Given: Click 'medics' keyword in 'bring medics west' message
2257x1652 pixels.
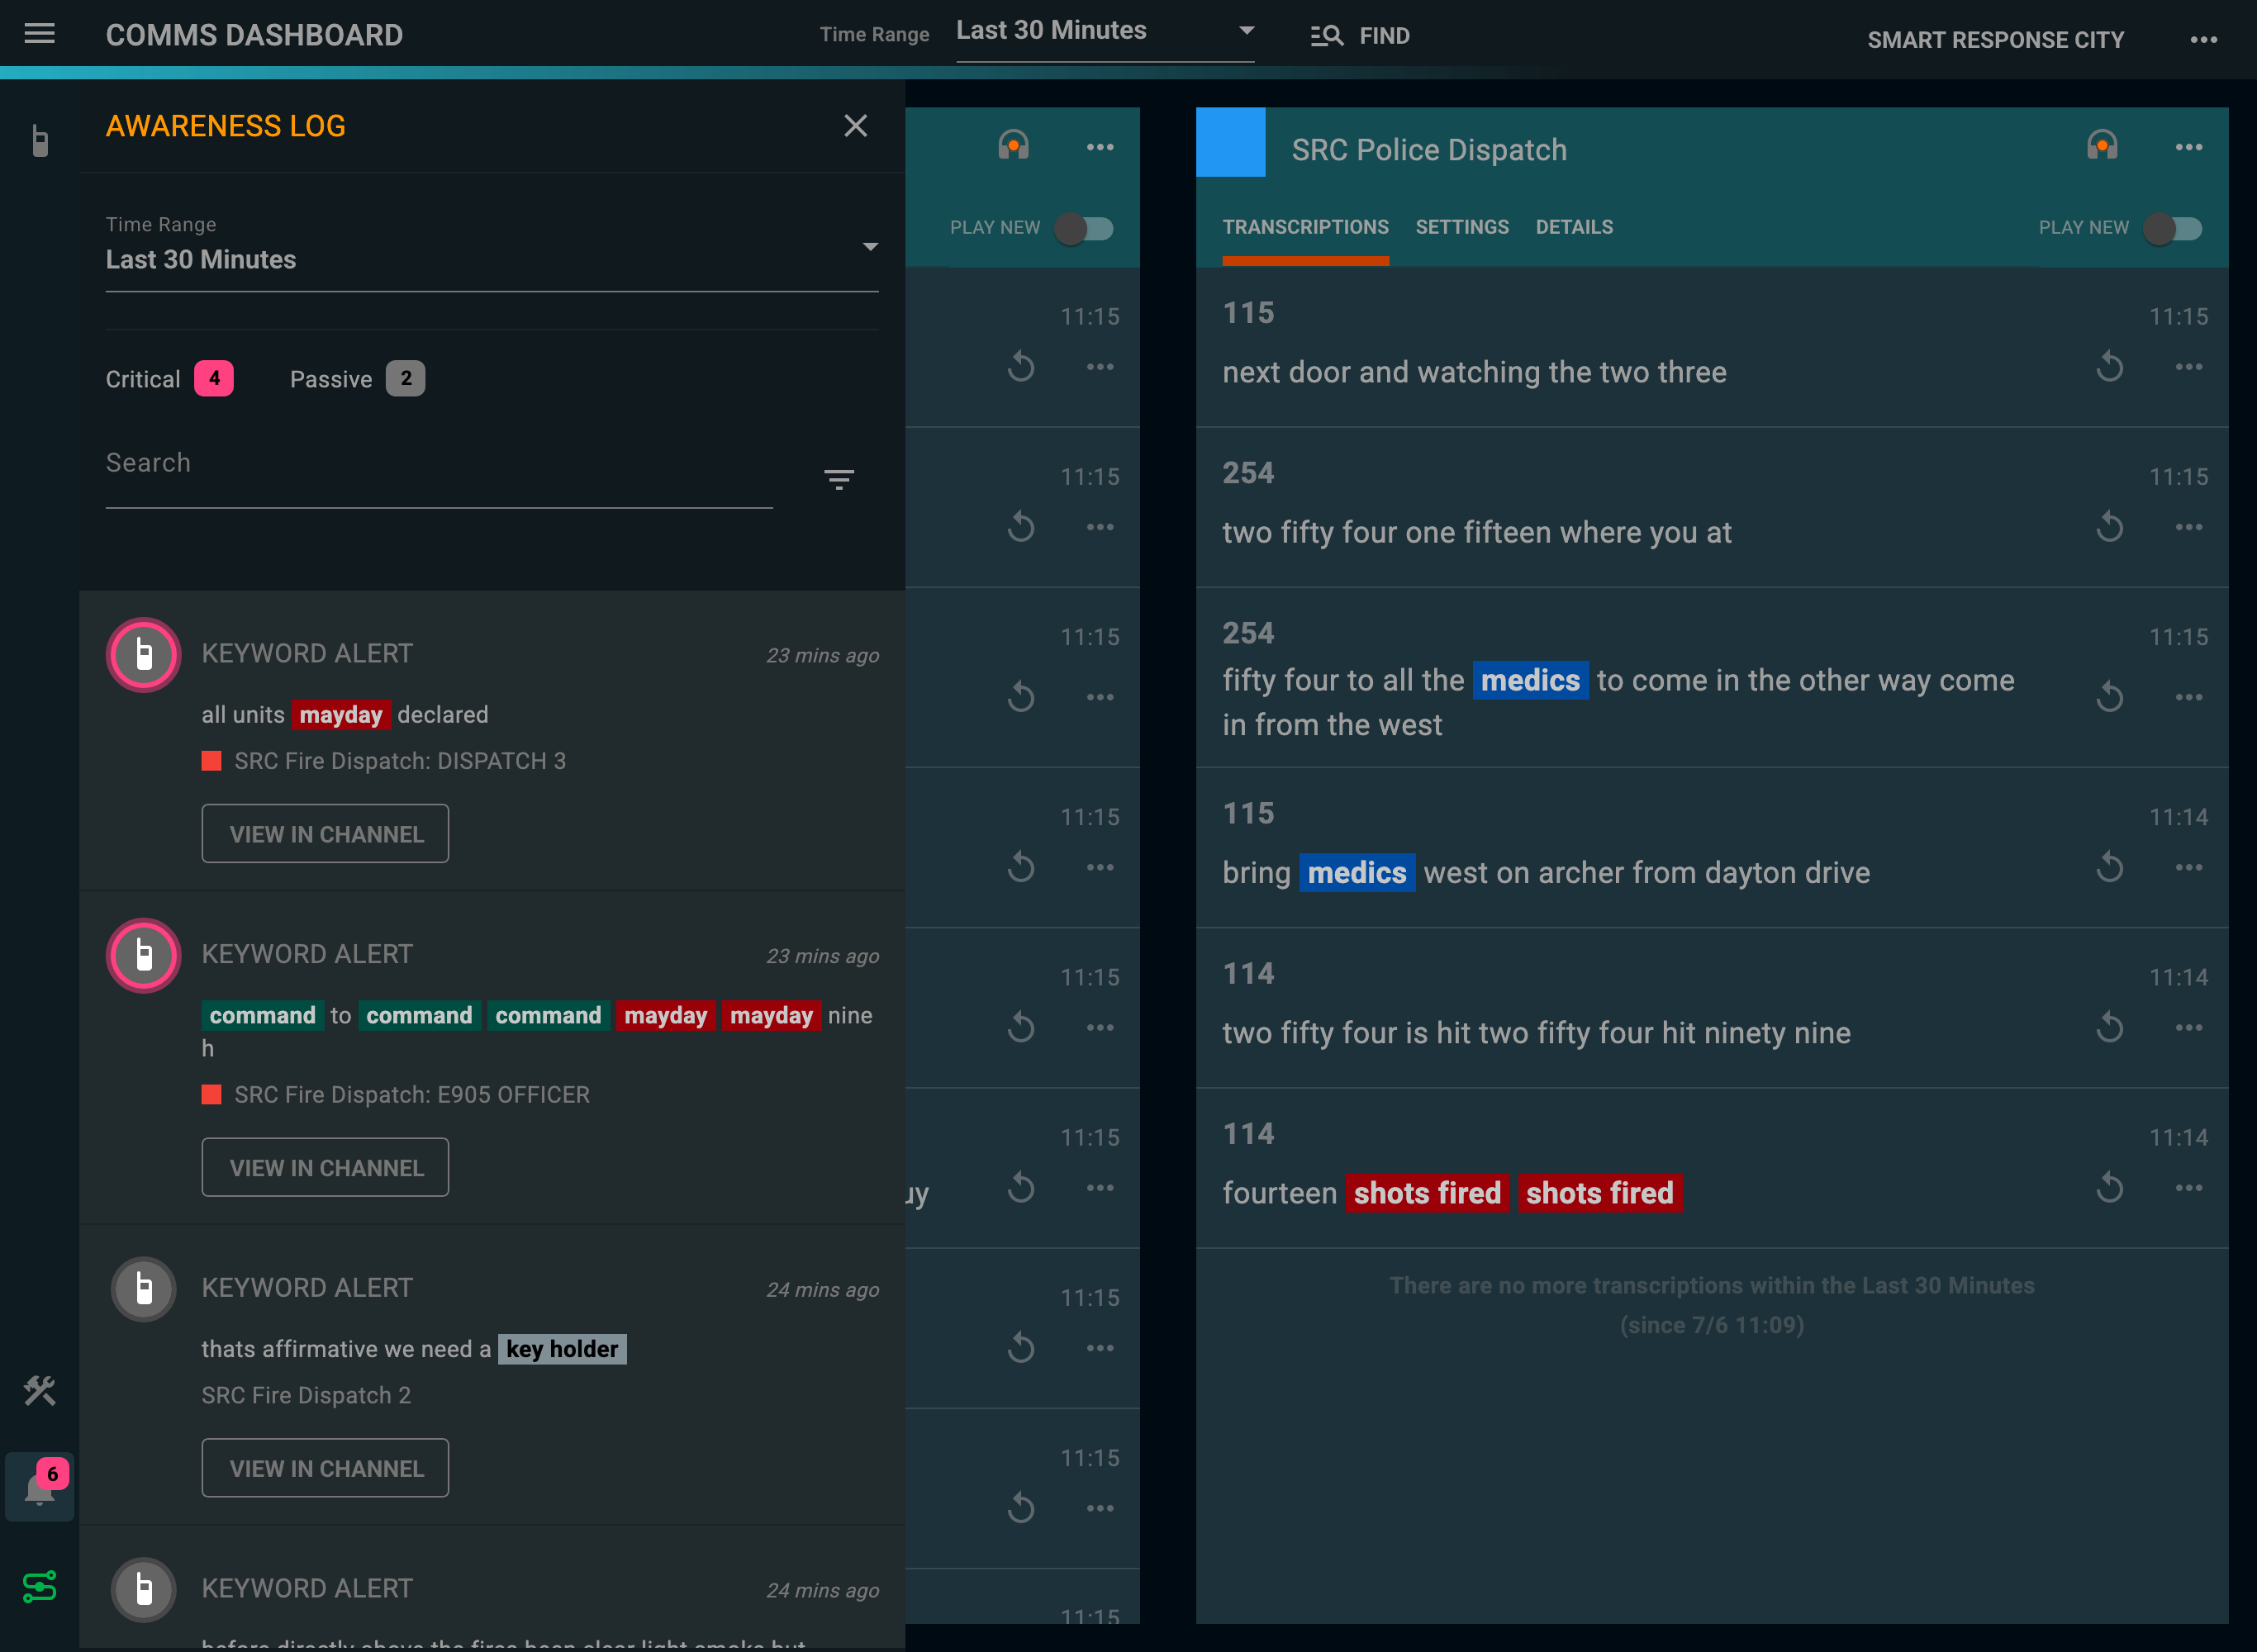Looking at the screenshot, I should pyautogui.click(x=1357, y=873).
